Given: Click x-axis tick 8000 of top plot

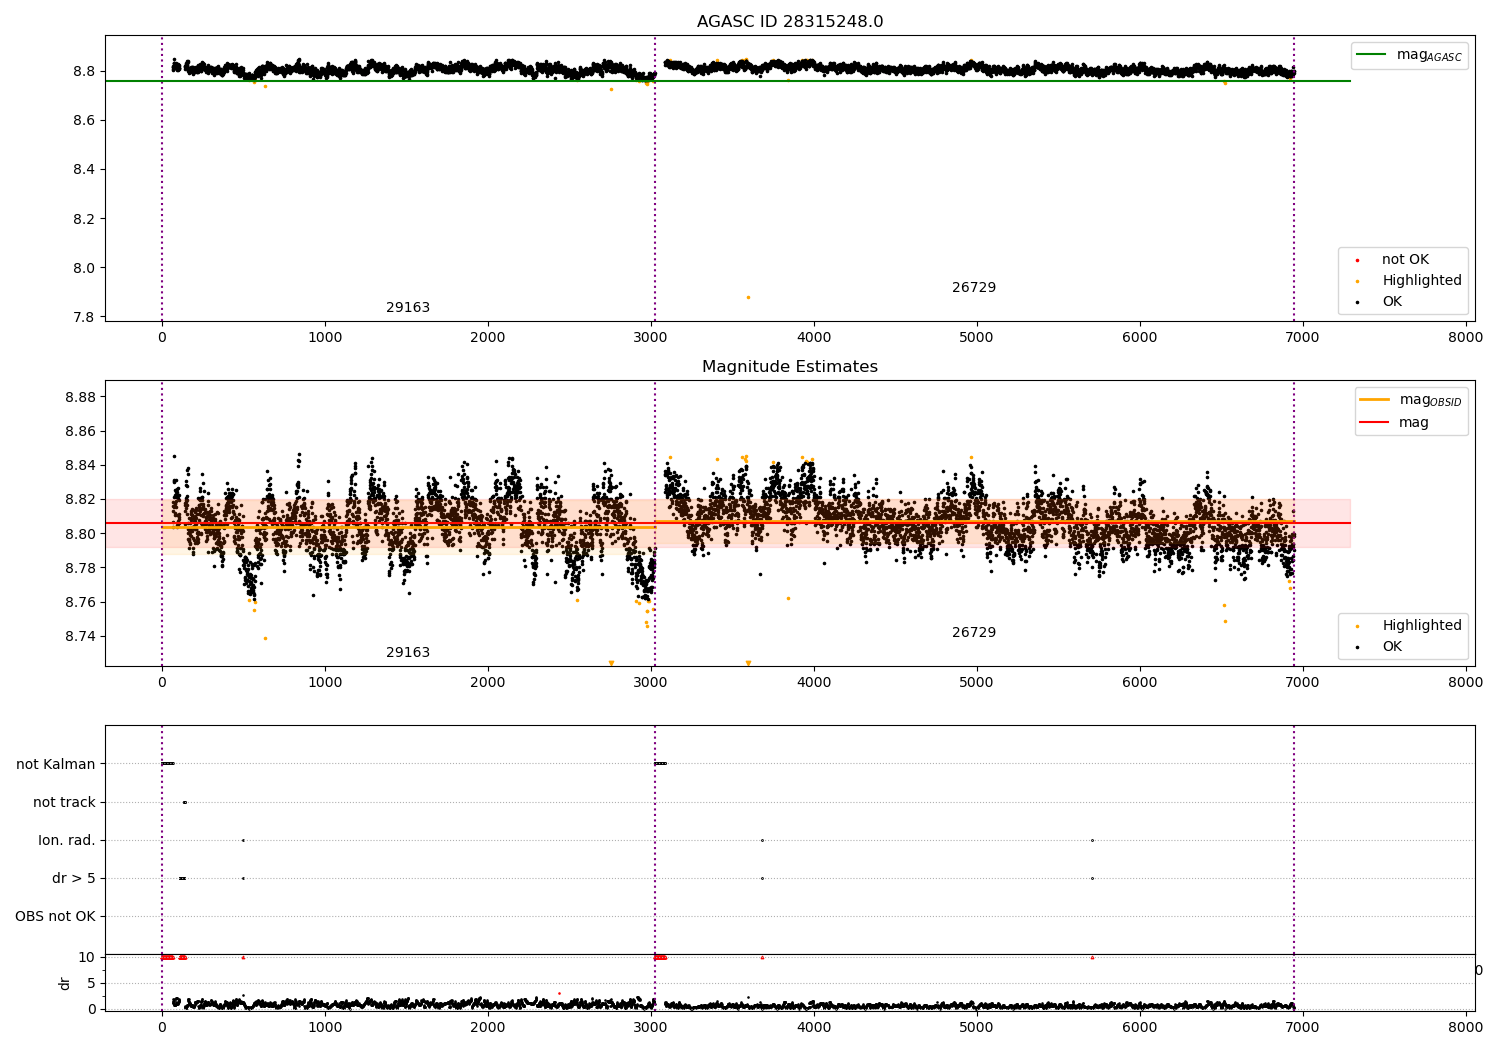Looking at the screenshot, I should point(1466,338).
